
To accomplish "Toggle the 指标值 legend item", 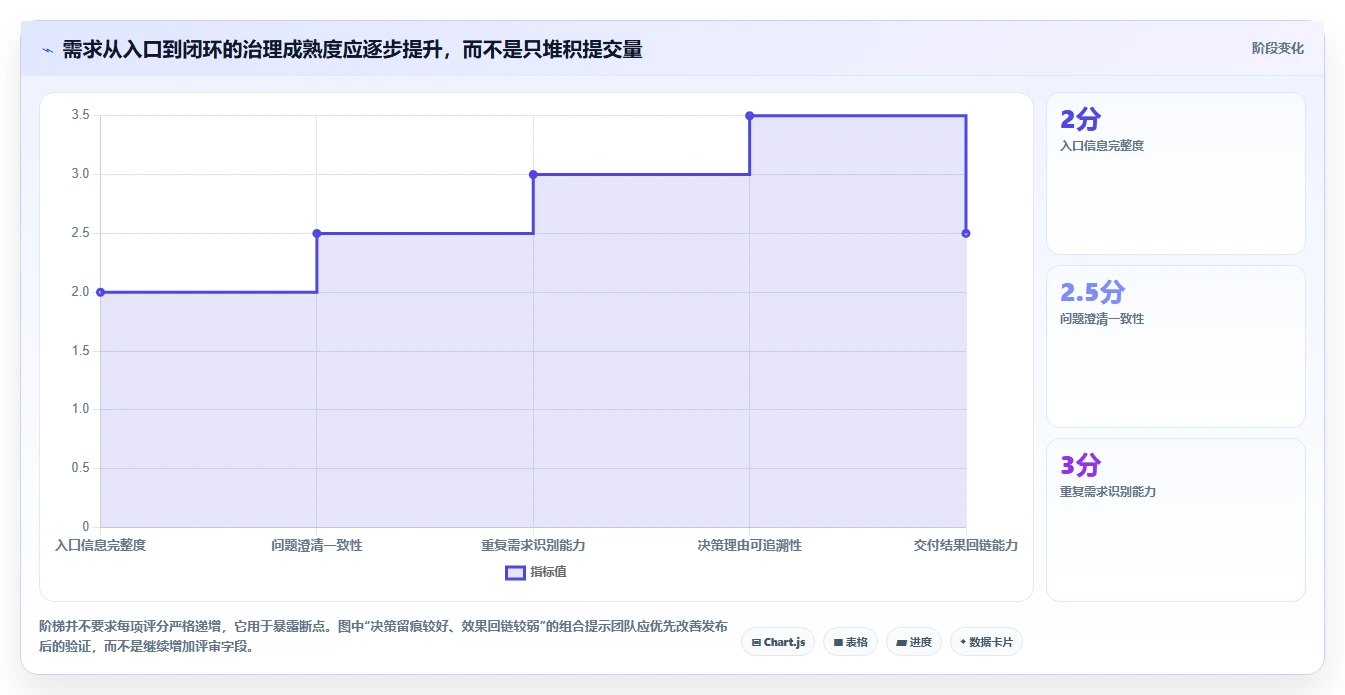I will tap(536, 572).
